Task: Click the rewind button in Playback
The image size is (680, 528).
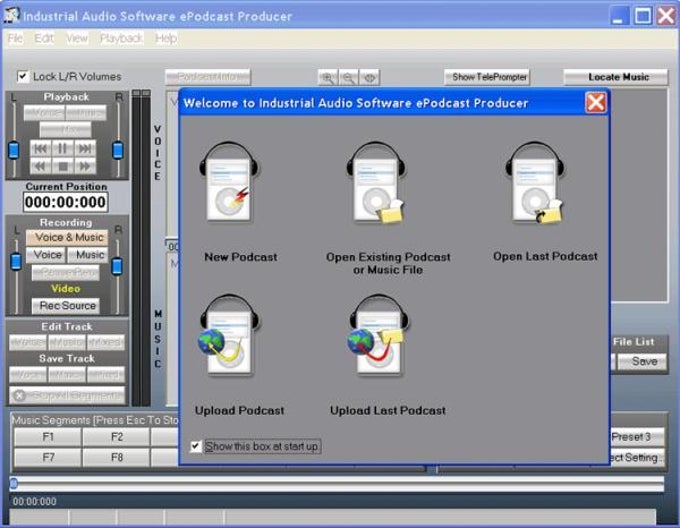Action: click(40, 166)
